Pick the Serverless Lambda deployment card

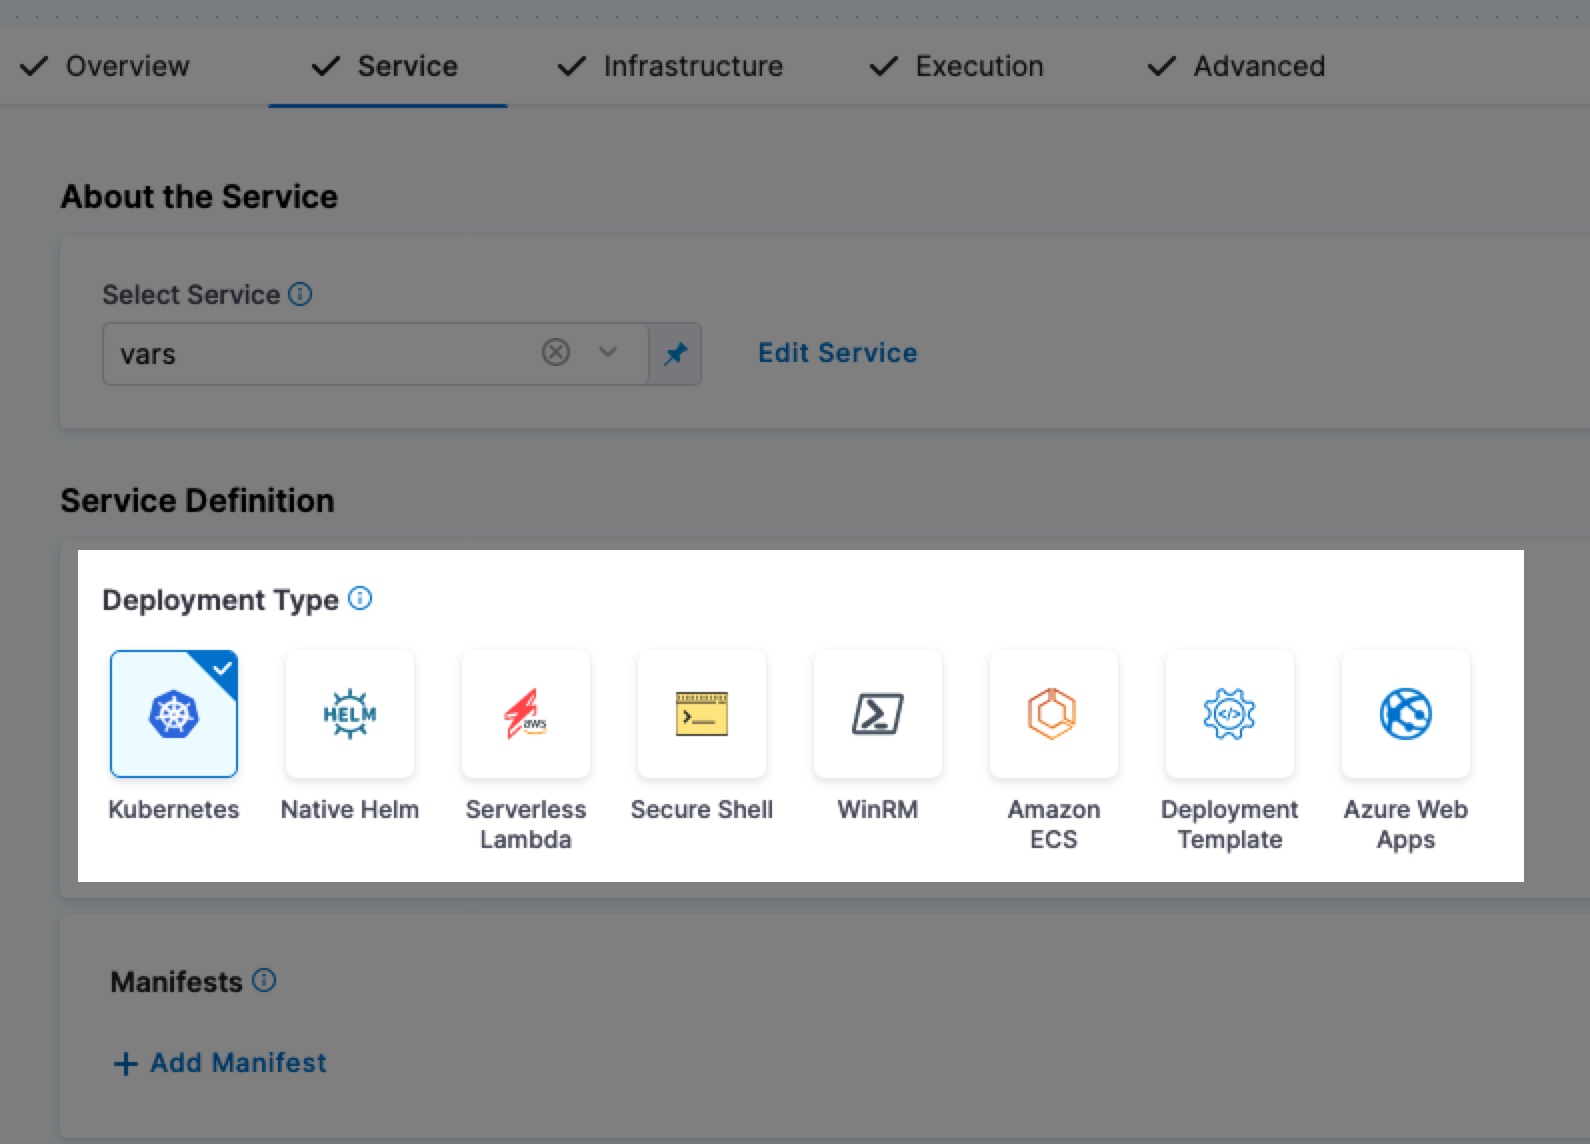(x=526, y=714)
